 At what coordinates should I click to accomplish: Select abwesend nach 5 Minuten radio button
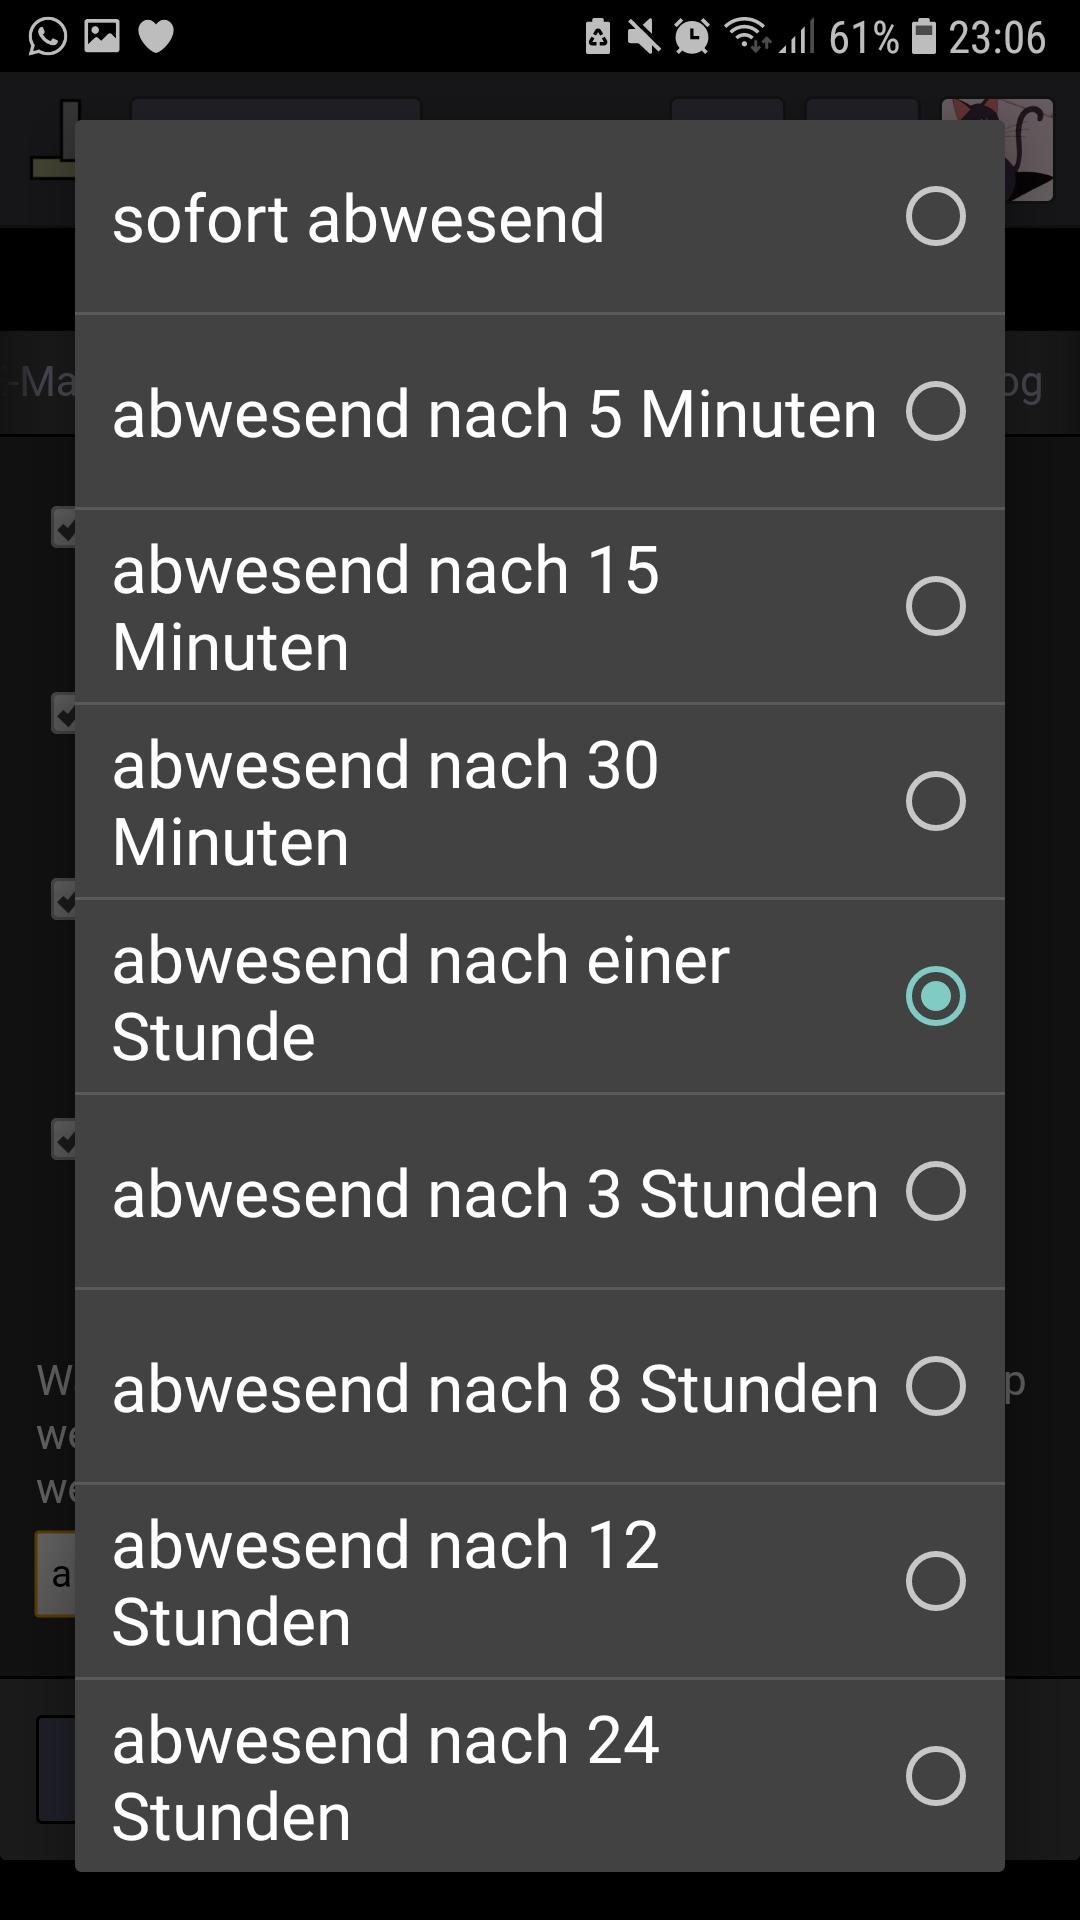point(935,411)
